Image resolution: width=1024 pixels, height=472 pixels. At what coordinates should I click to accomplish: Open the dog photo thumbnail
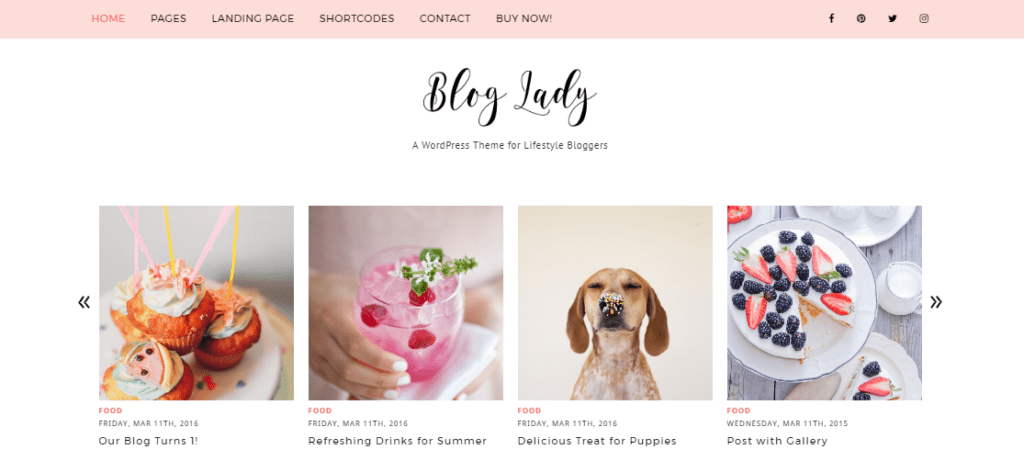coord(615,303)
